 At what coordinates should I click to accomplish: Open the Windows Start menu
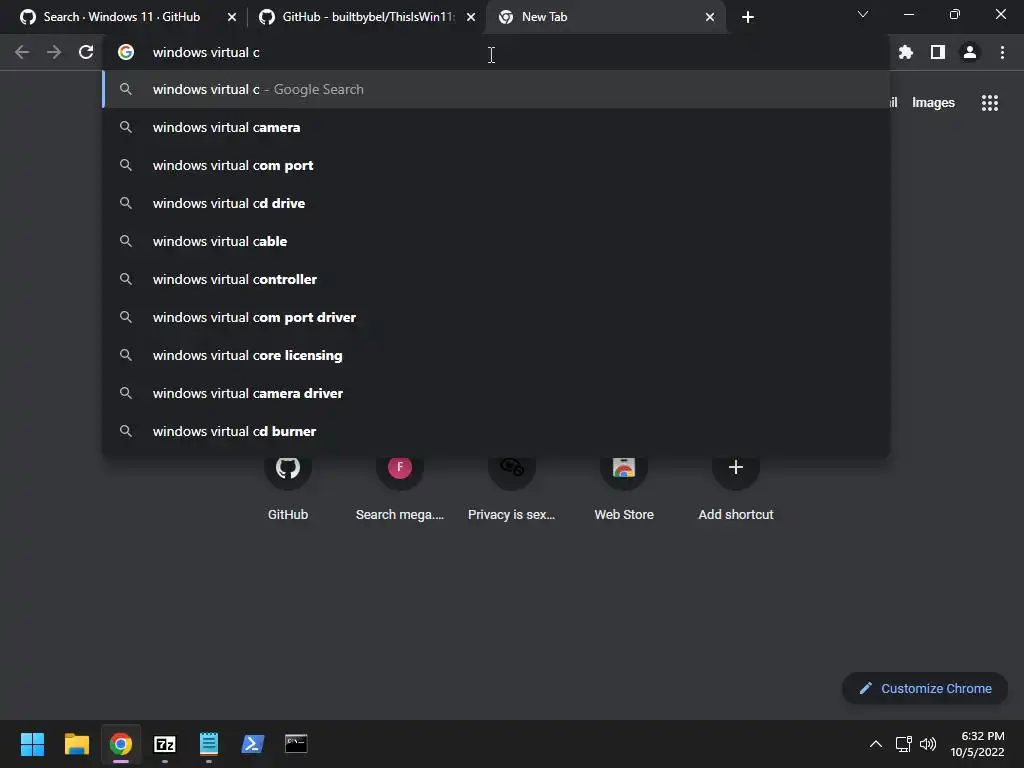point(32,744)
